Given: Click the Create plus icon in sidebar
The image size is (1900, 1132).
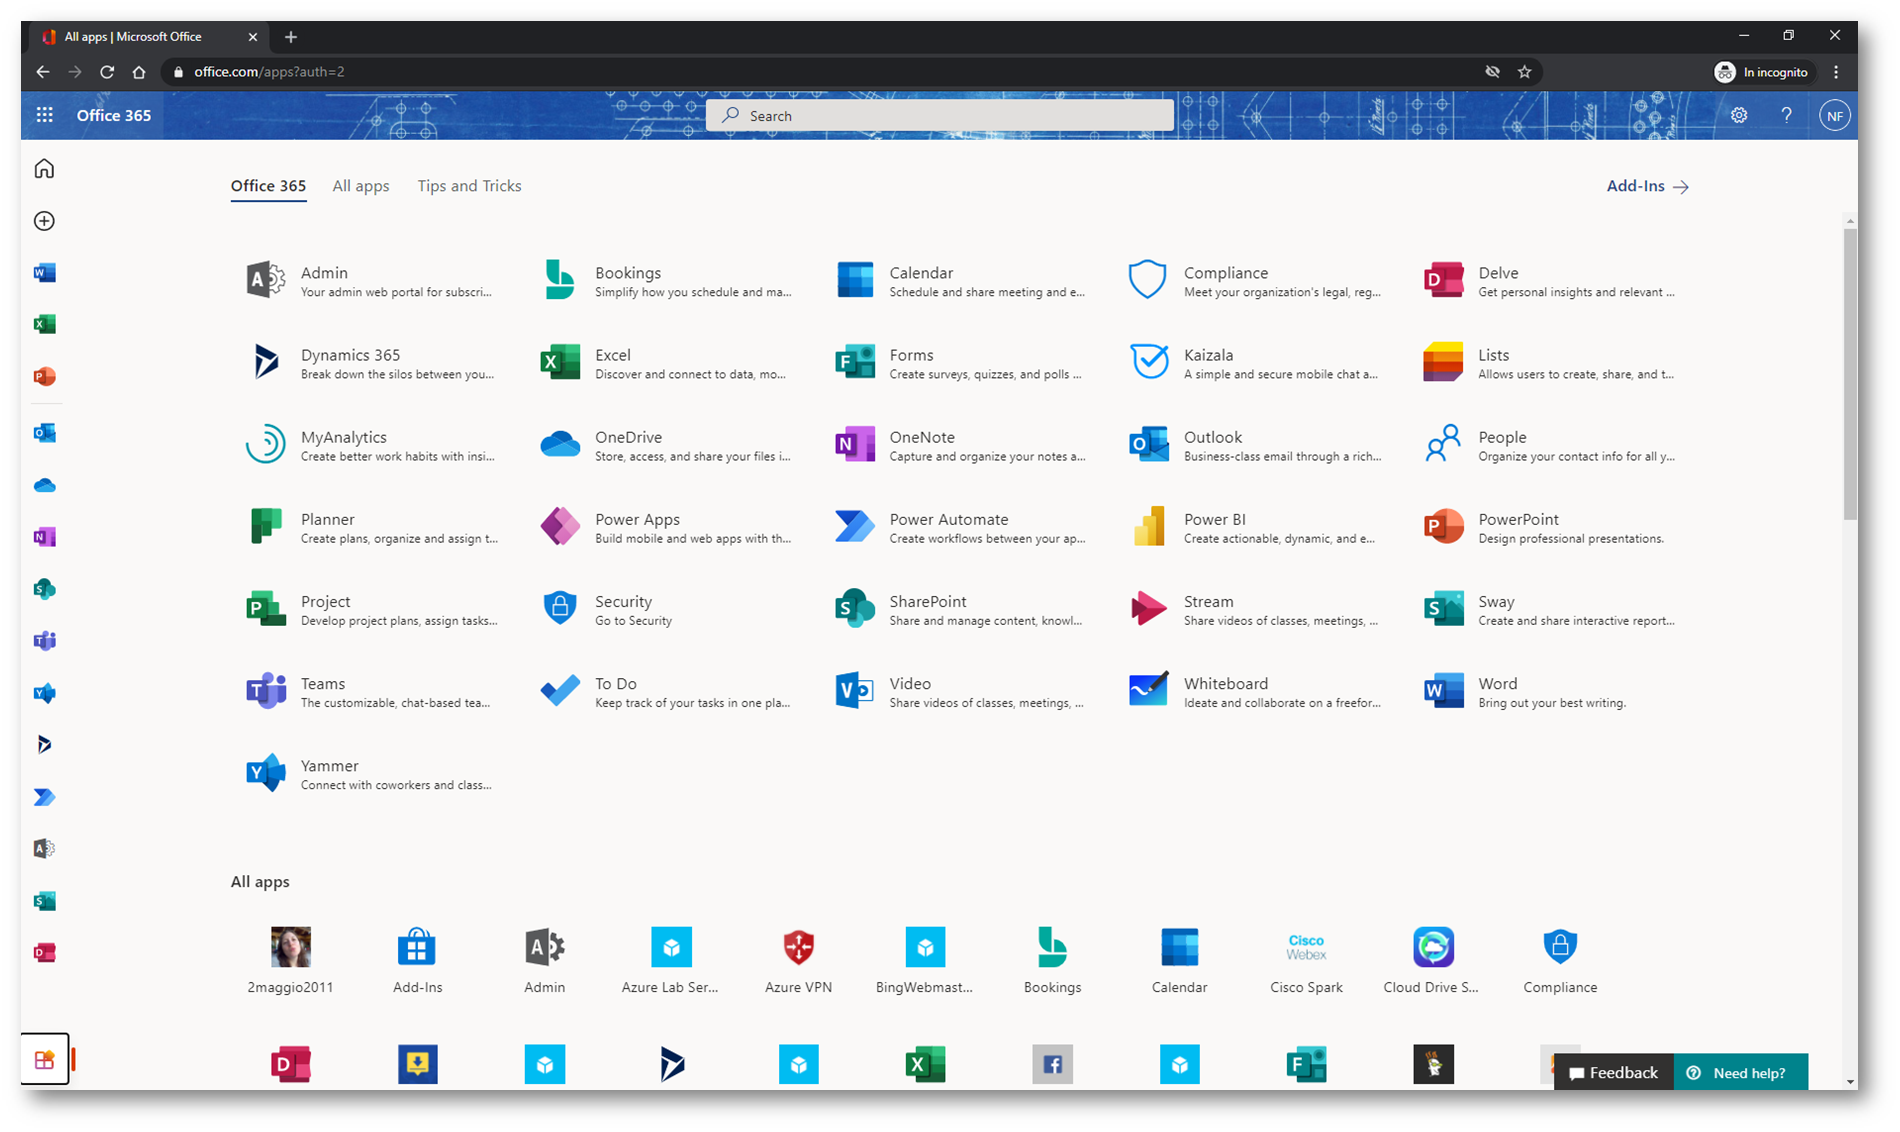Looking at the screenshot, I should 44,221.
